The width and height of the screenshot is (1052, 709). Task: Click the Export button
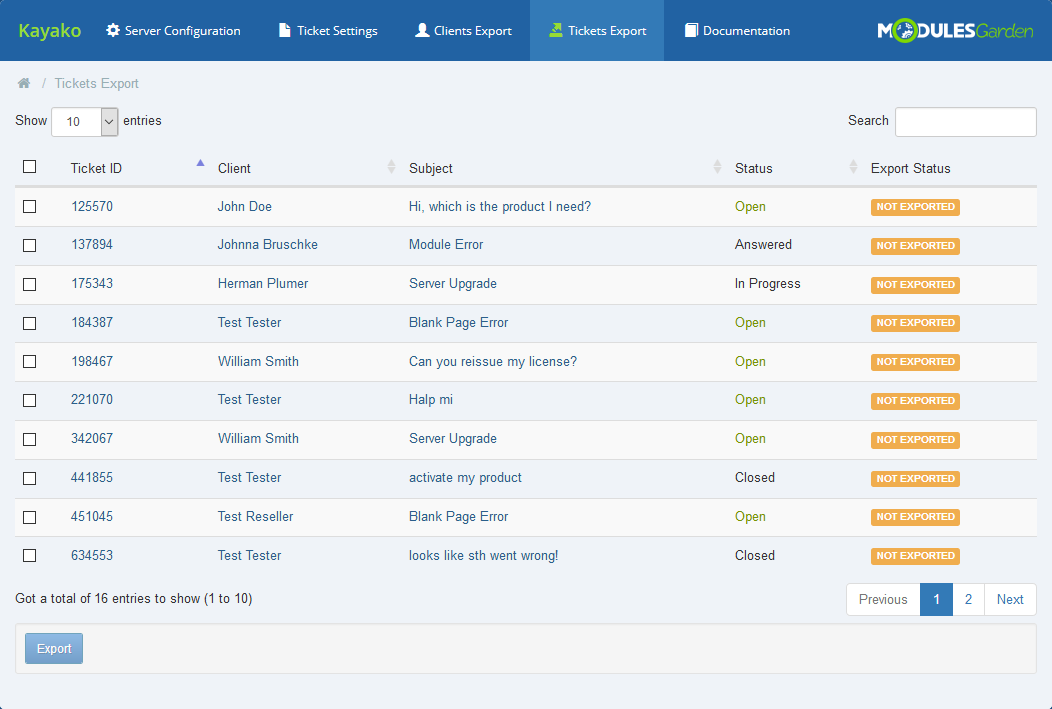[54, 649]
